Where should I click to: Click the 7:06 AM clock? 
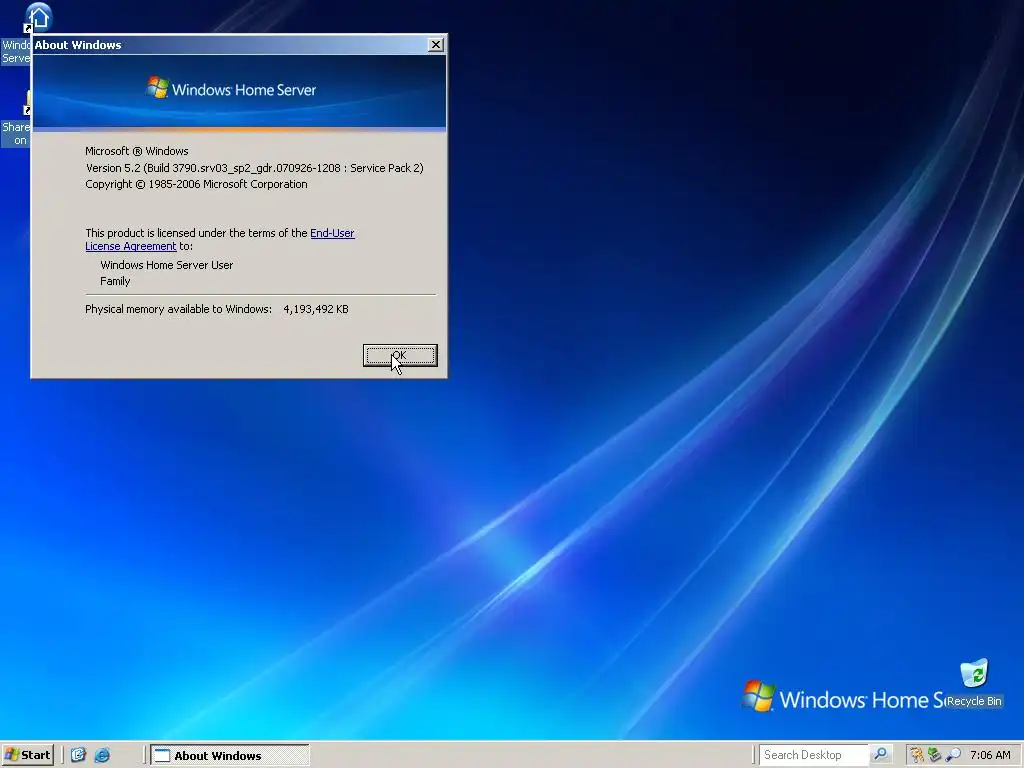[x=990, y=755]
